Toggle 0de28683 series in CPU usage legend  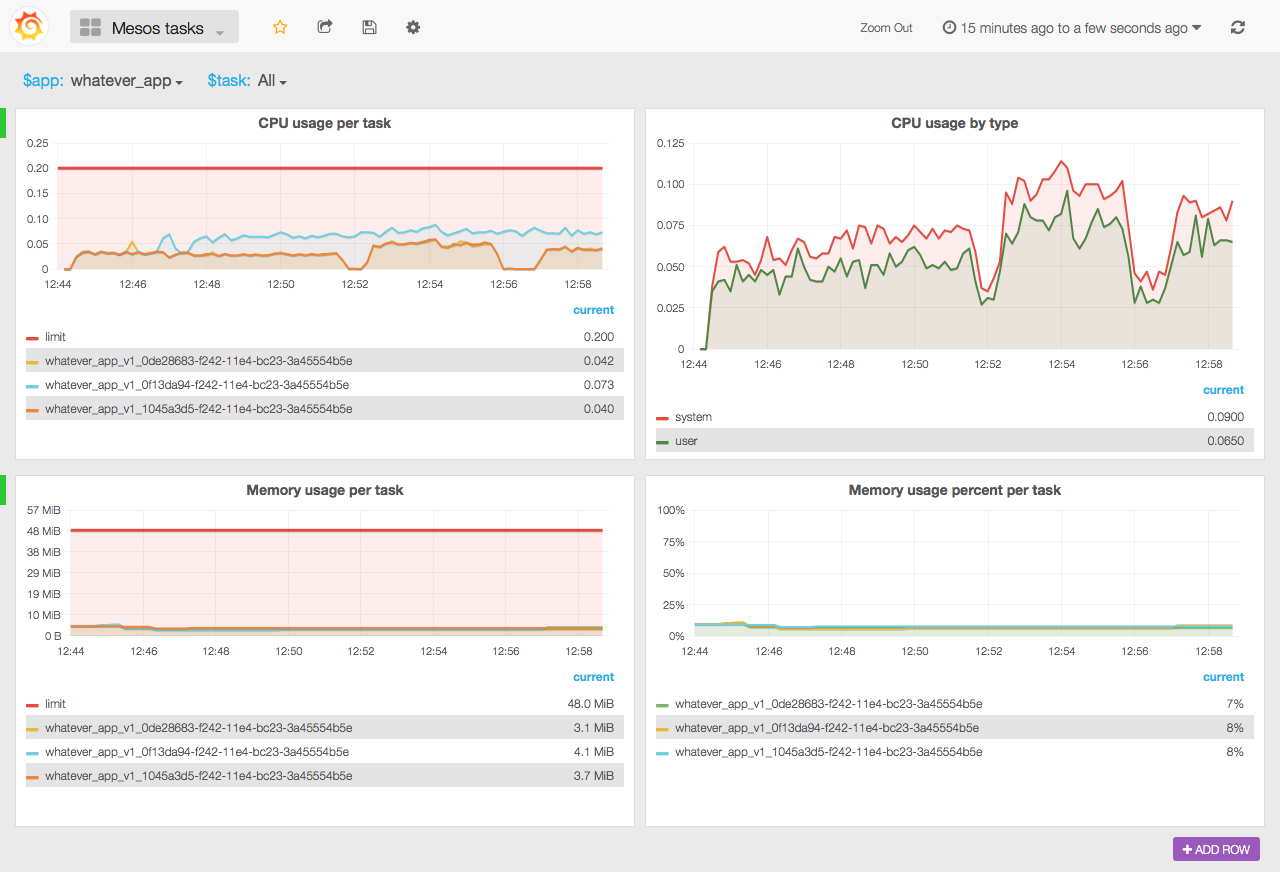pos(198,361)
